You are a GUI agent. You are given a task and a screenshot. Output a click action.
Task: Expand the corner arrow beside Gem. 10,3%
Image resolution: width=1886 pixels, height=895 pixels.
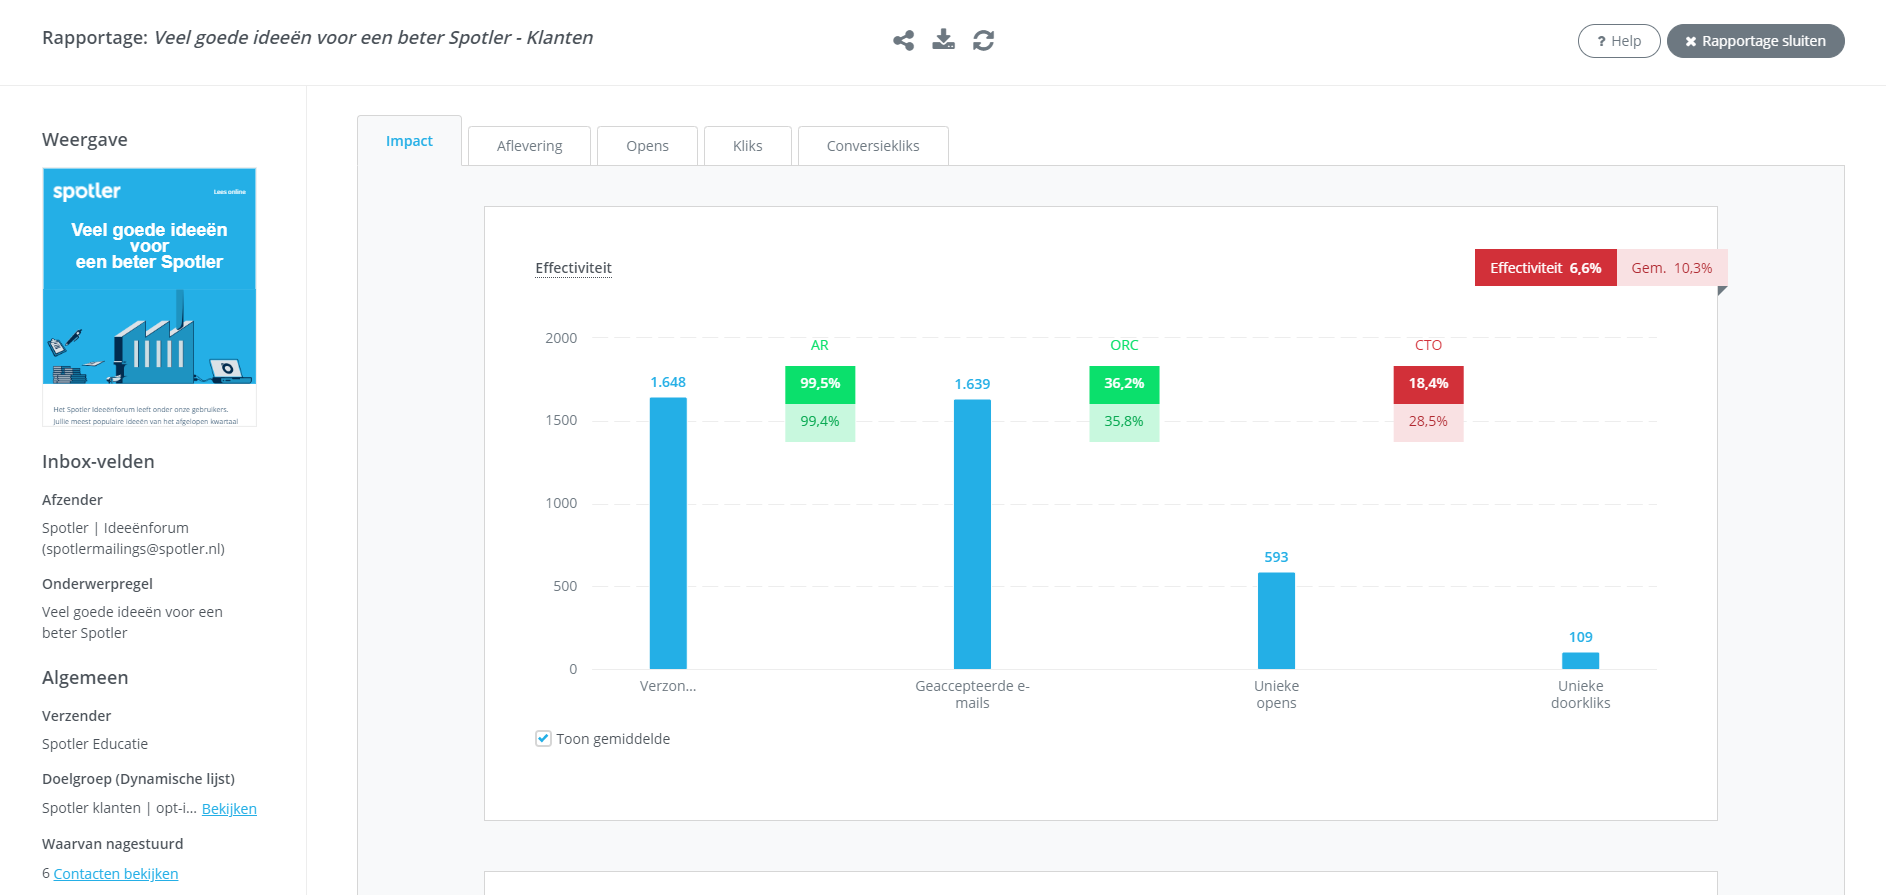[1721, 291]
